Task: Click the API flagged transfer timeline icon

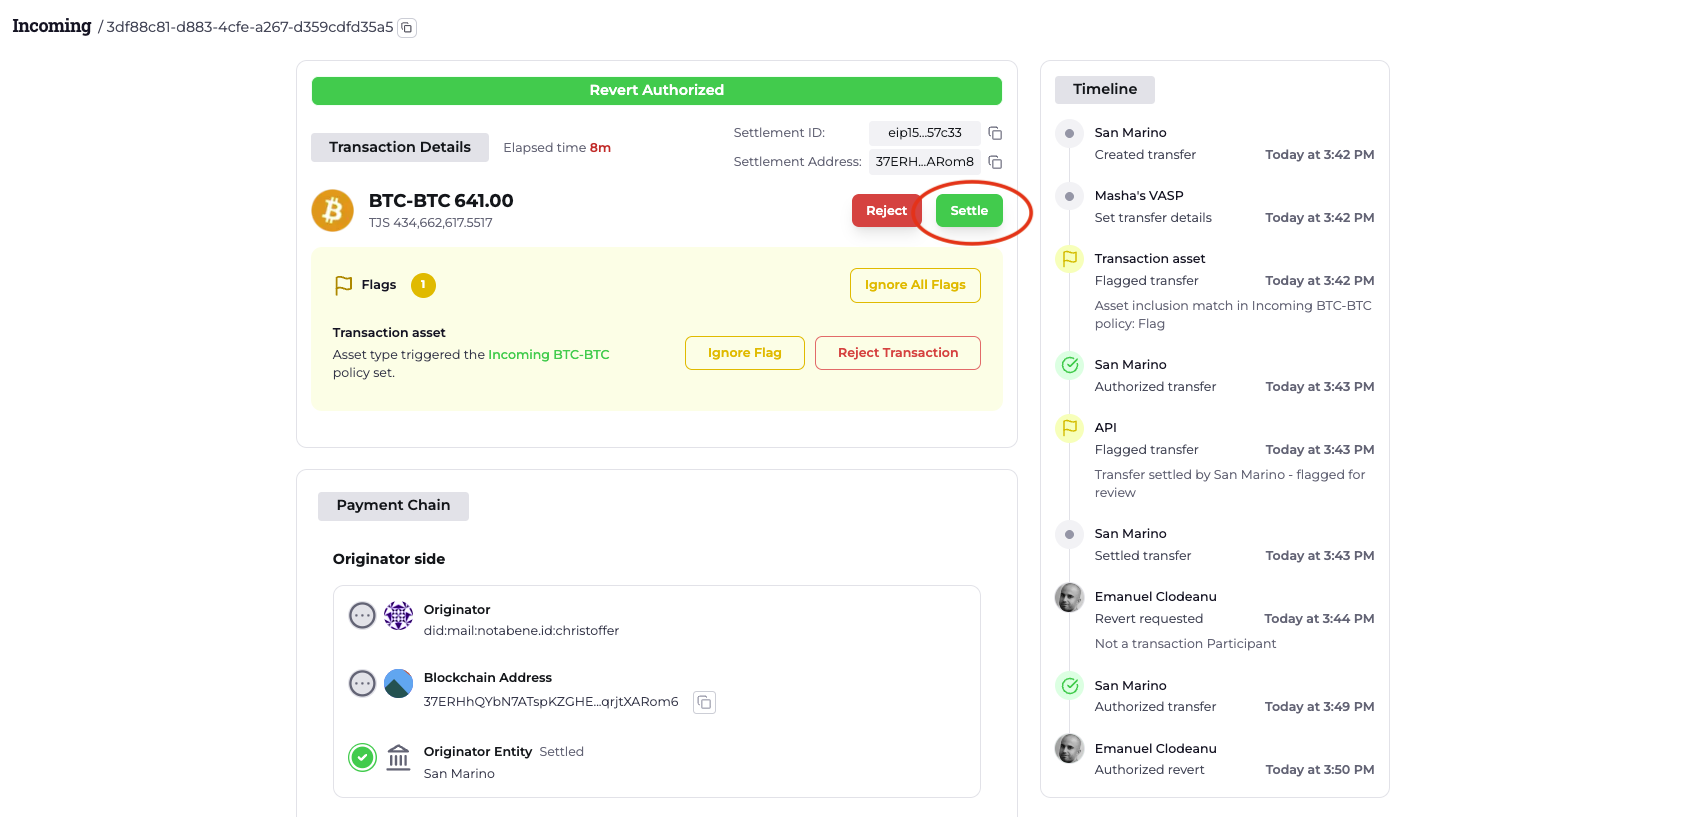Action: pos(1070,428)
